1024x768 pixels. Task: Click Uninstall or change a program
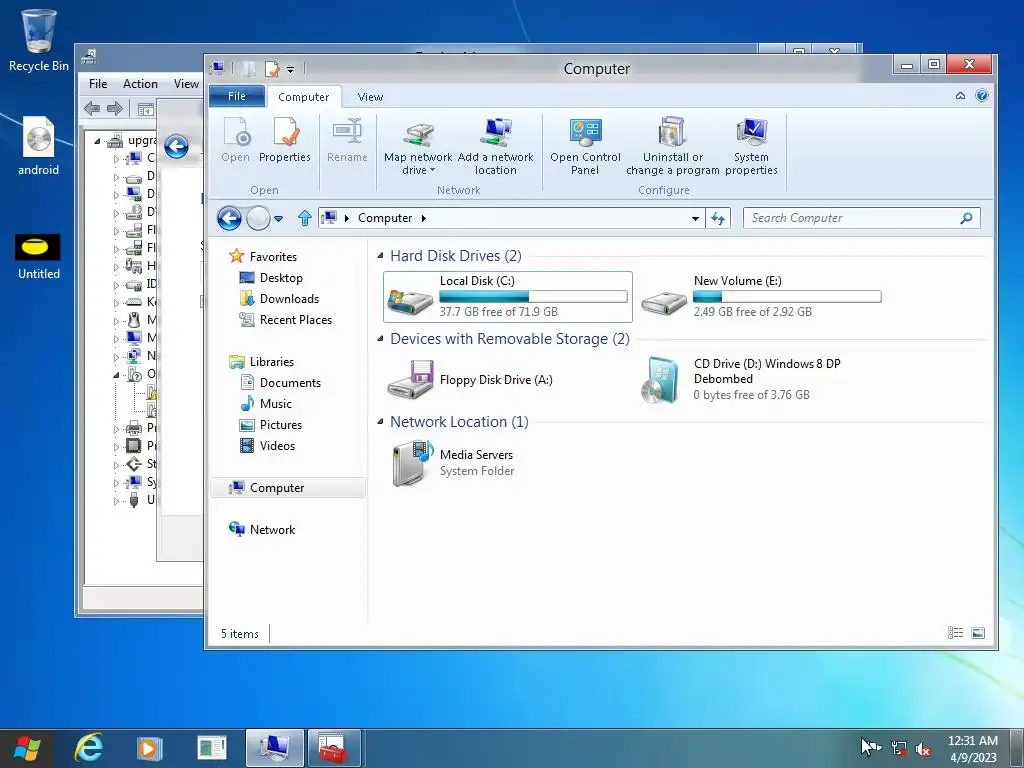coord(673,147)
